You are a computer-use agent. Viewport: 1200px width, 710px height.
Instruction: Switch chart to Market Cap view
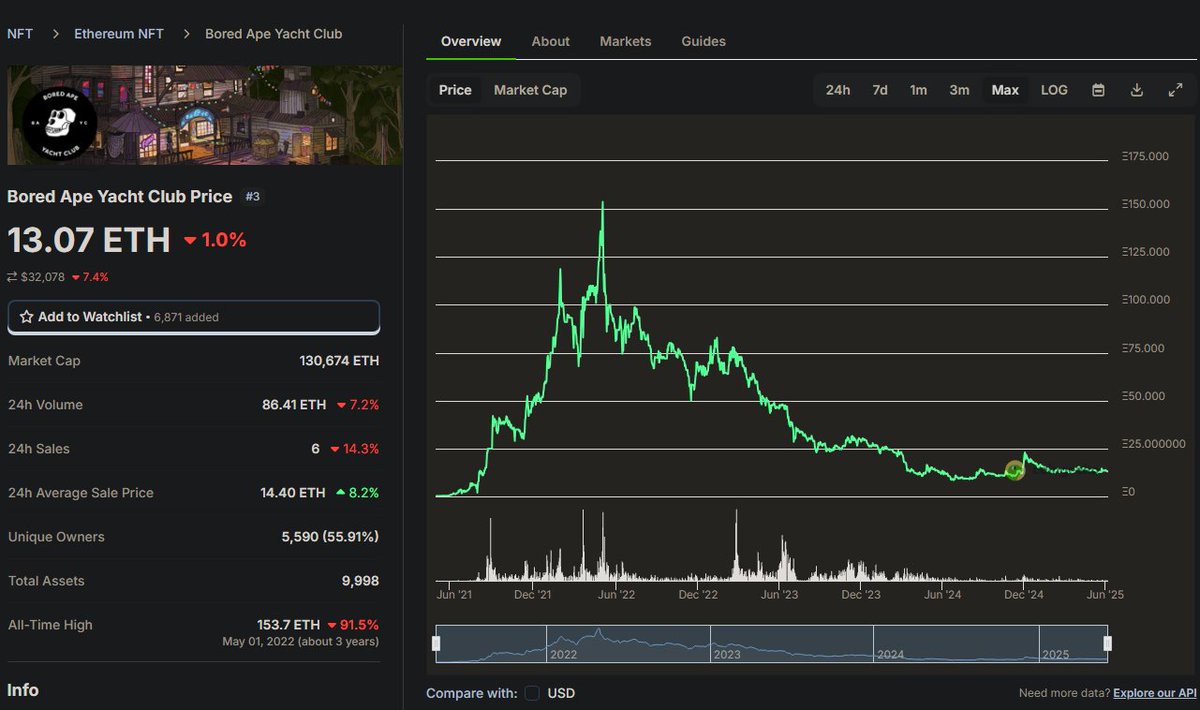point(530,90)
